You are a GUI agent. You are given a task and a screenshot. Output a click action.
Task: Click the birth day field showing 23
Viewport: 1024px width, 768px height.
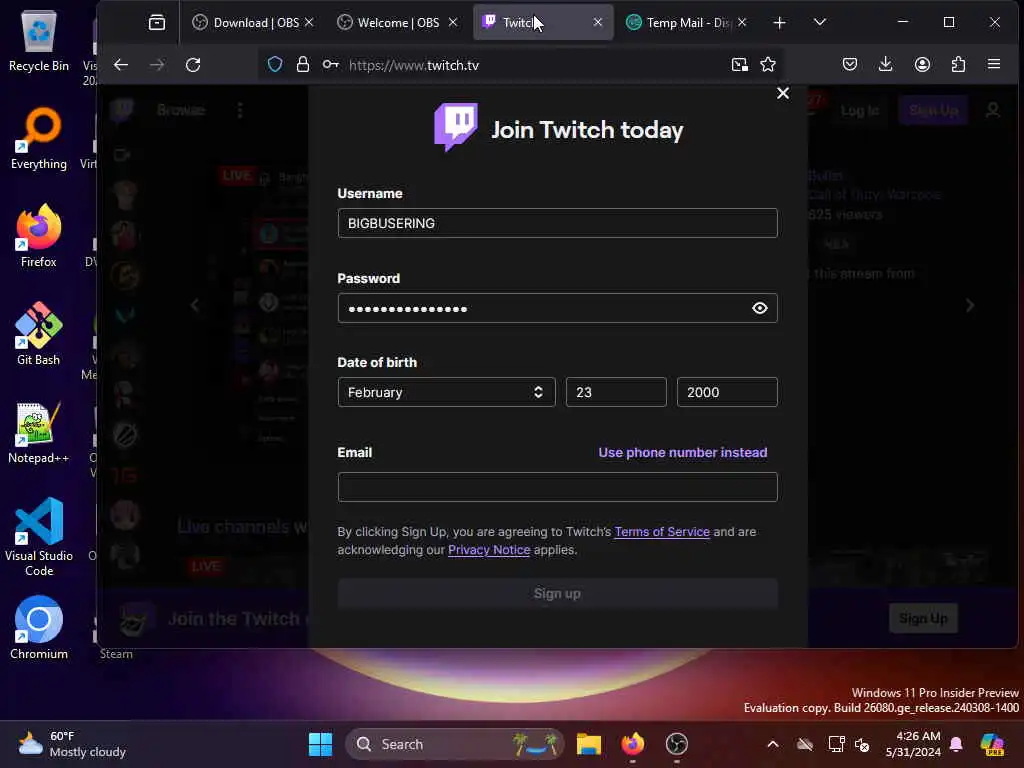(x=616, y=392)
